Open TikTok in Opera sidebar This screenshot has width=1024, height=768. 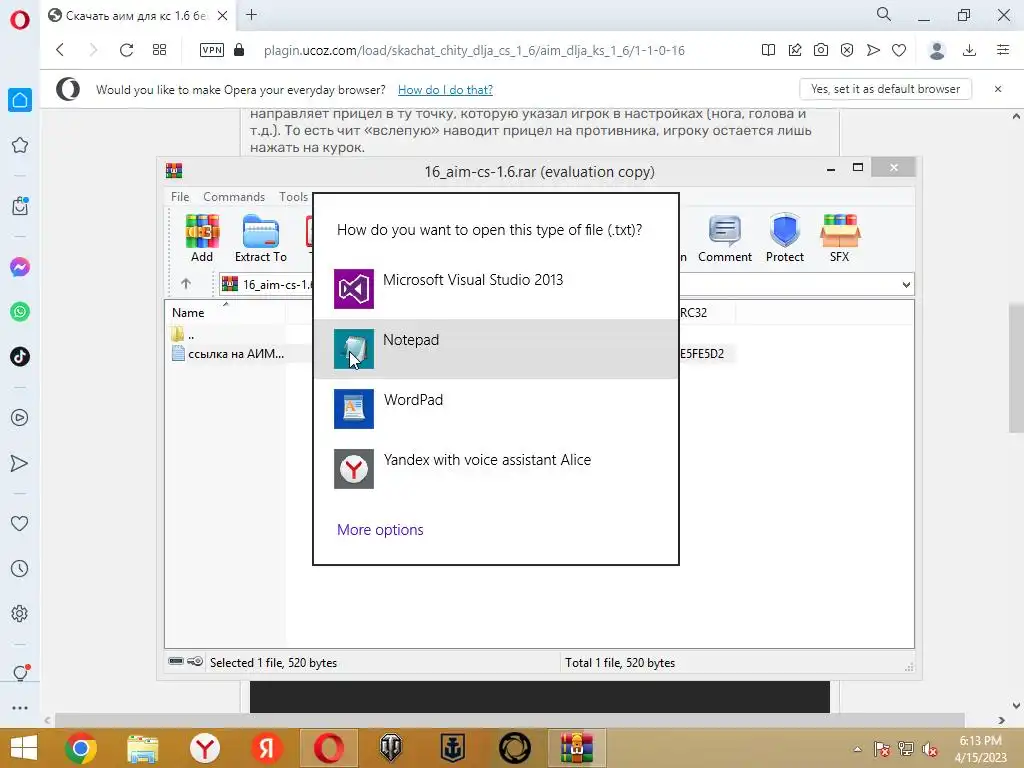point(20,357)
